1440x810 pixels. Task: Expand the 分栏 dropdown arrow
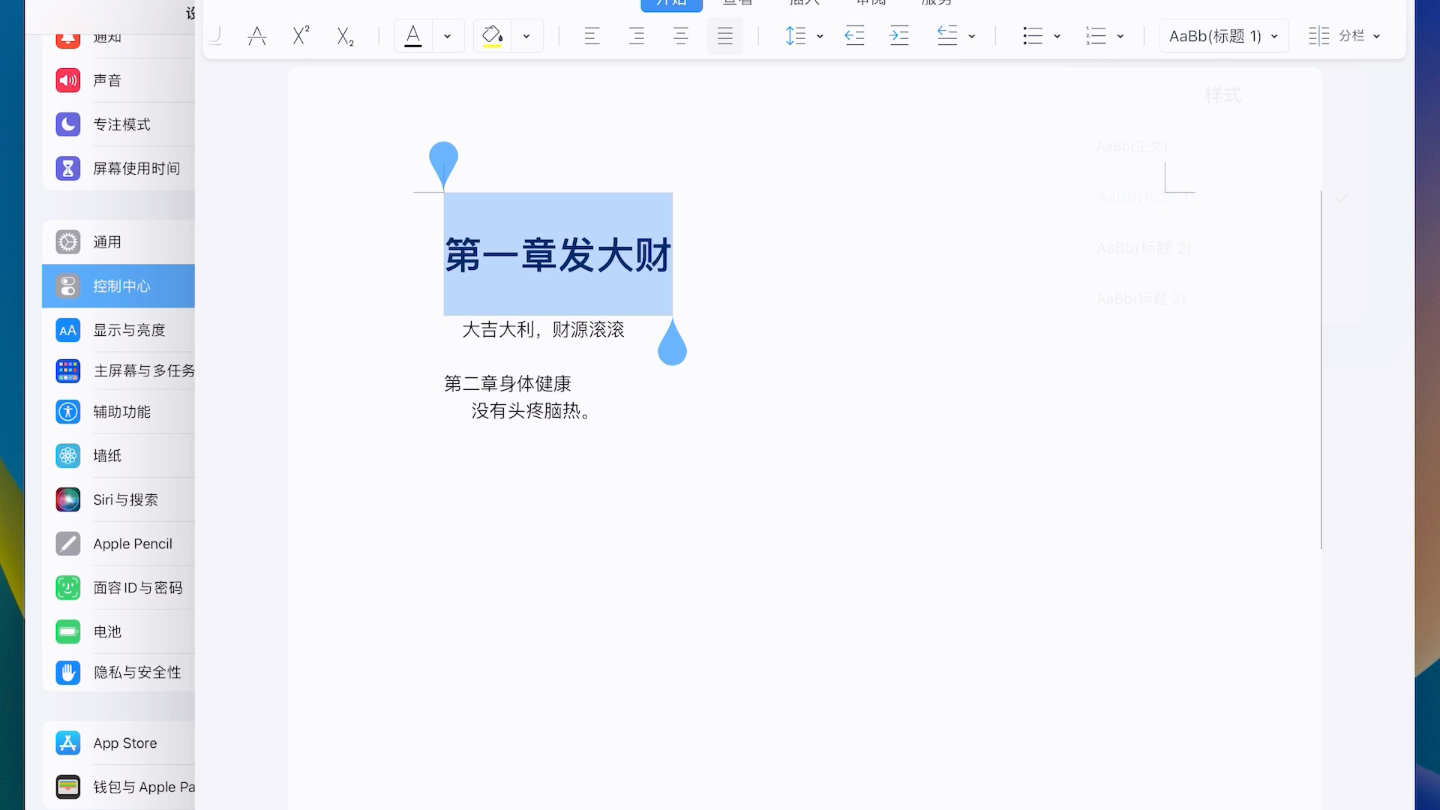[1377, 36]
